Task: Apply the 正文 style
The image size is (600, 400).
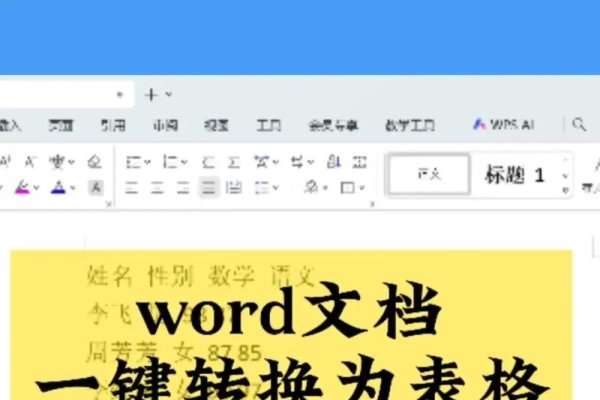Action: (x=429, y=175)
